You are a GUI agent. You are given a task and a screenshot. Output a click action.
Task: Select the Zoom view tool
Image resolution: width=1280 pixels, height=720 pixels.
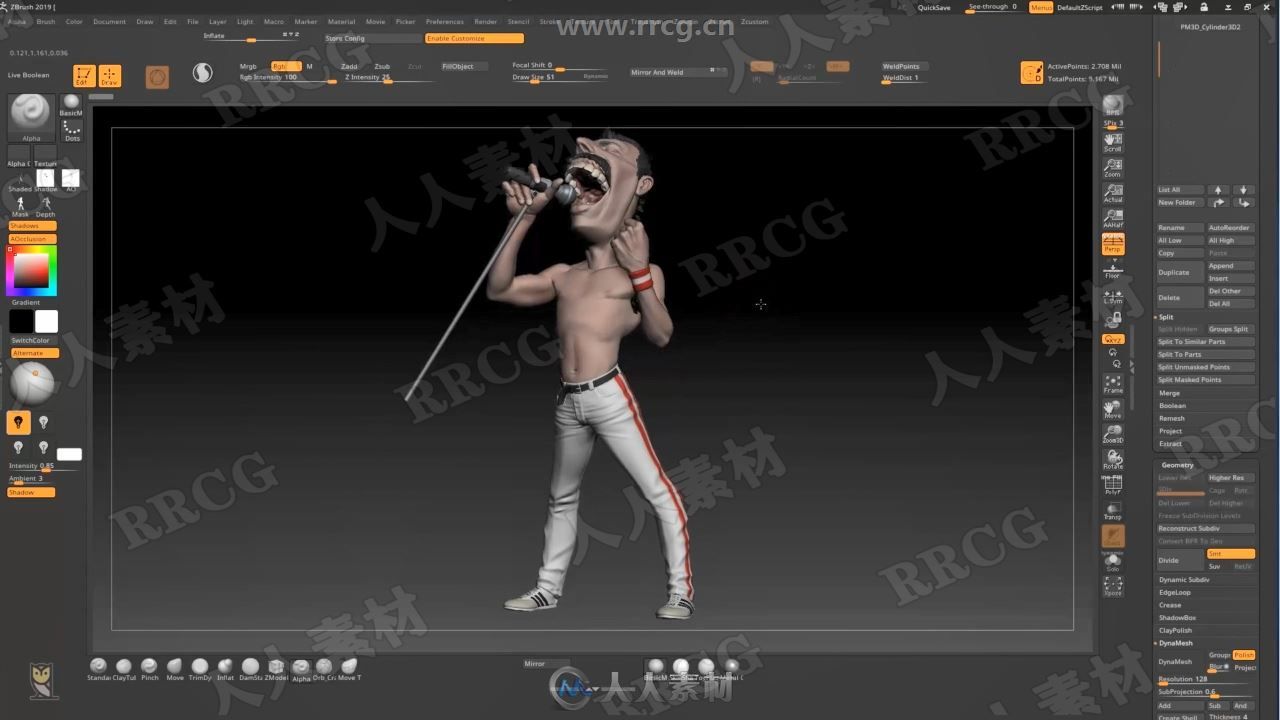point(1113,167)
